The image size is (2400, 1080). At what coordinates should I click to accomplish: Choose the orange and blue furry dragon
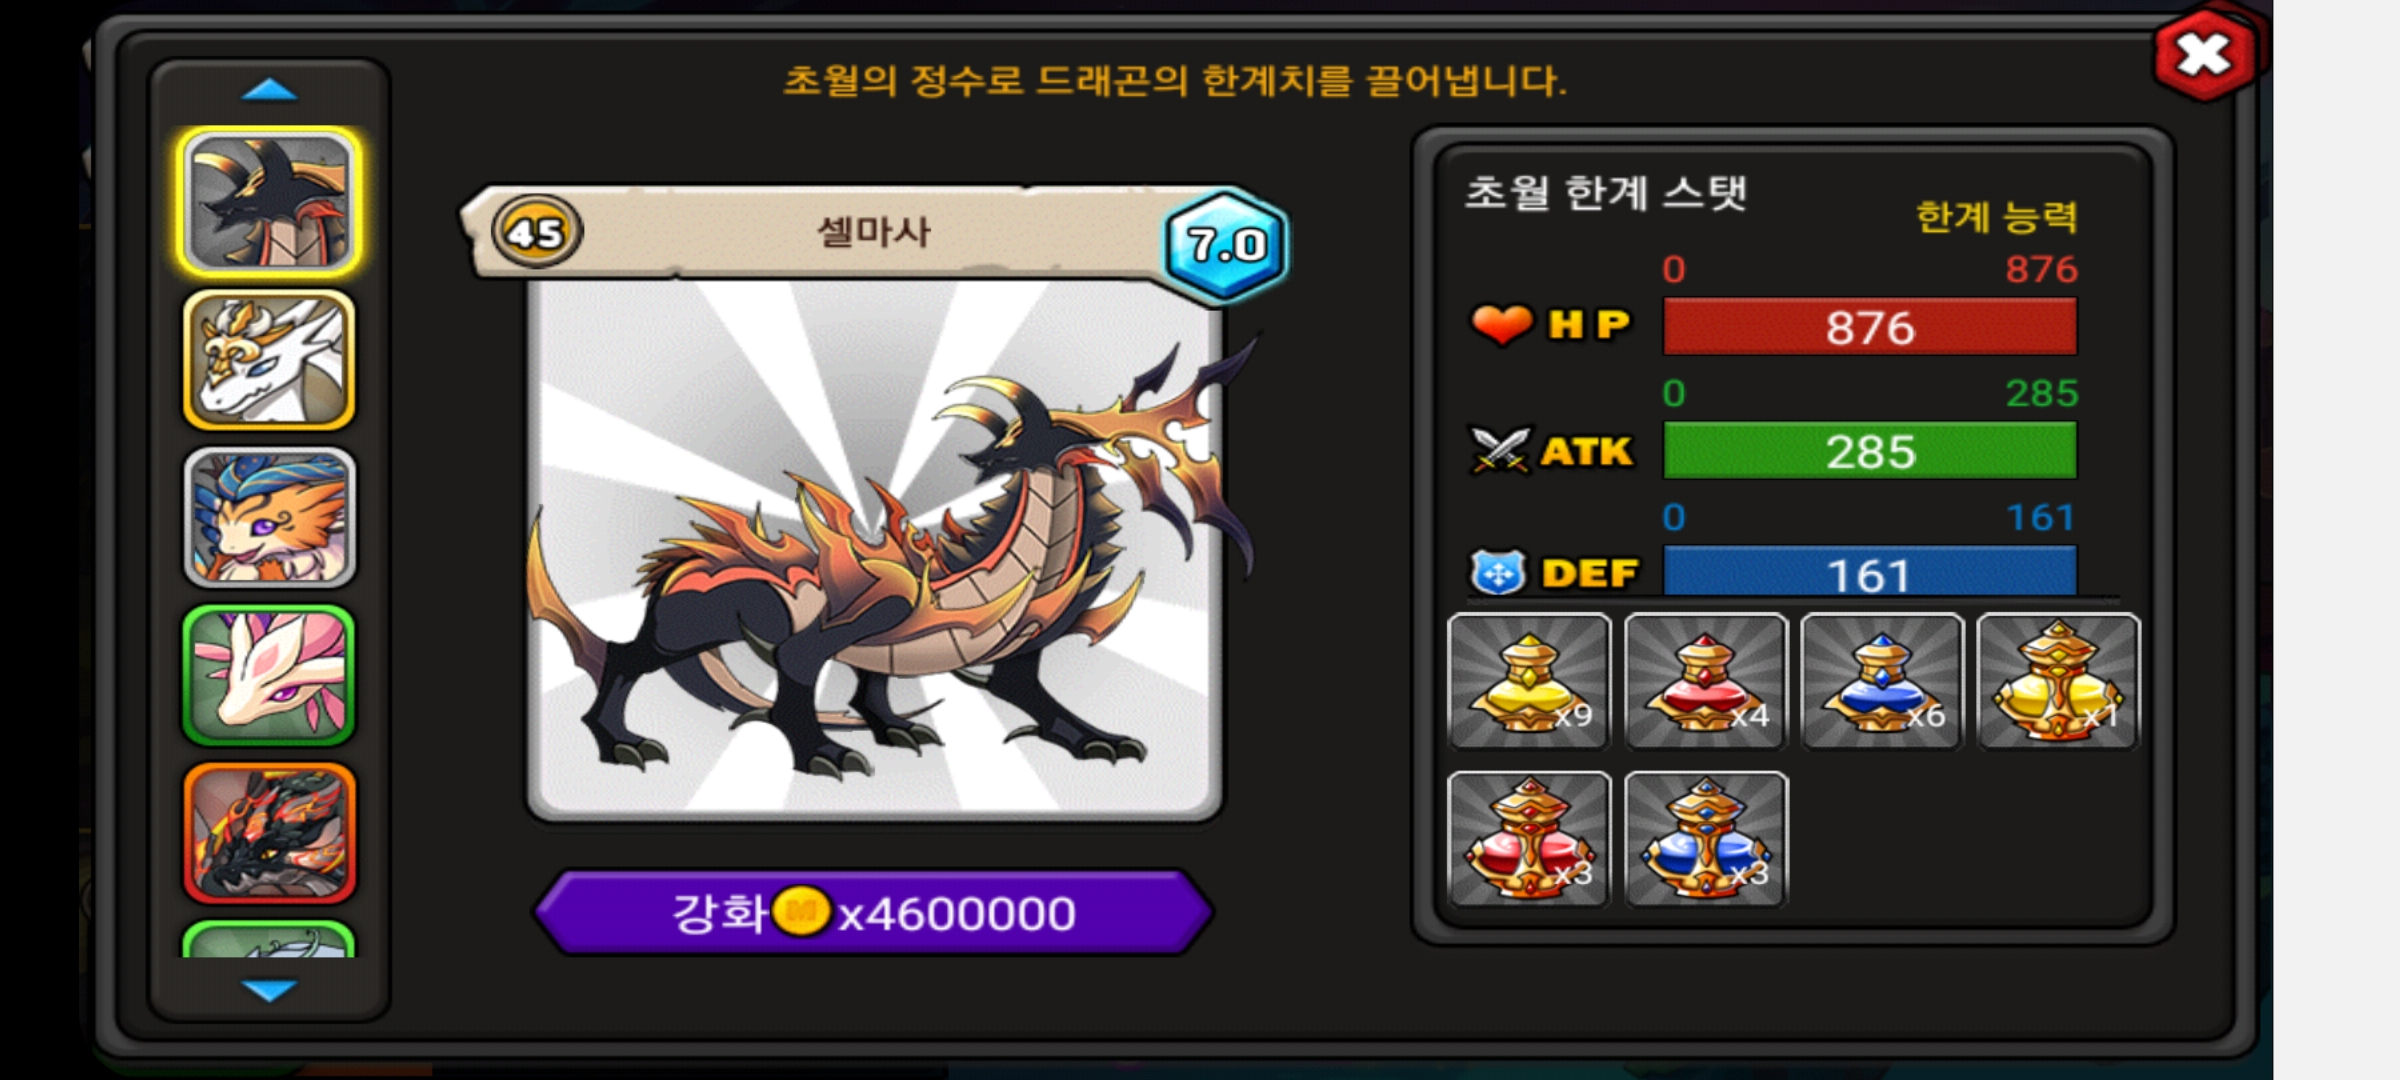click(269, 517)
